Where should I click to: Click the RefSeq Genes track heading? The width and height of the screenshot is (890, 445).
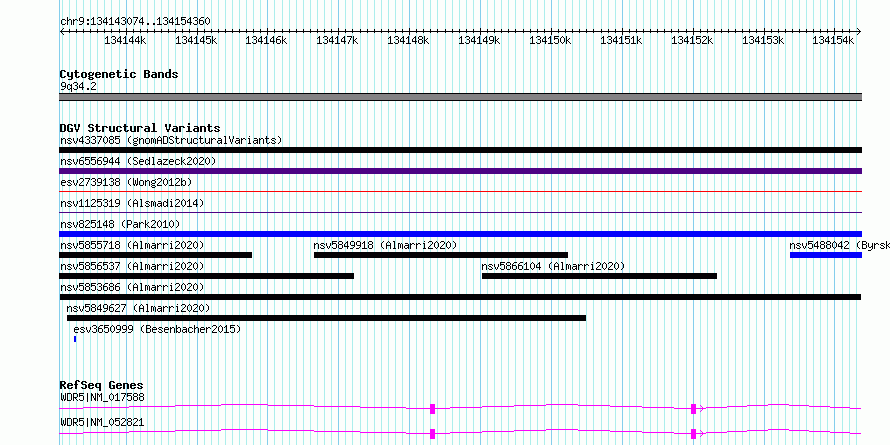101,386
